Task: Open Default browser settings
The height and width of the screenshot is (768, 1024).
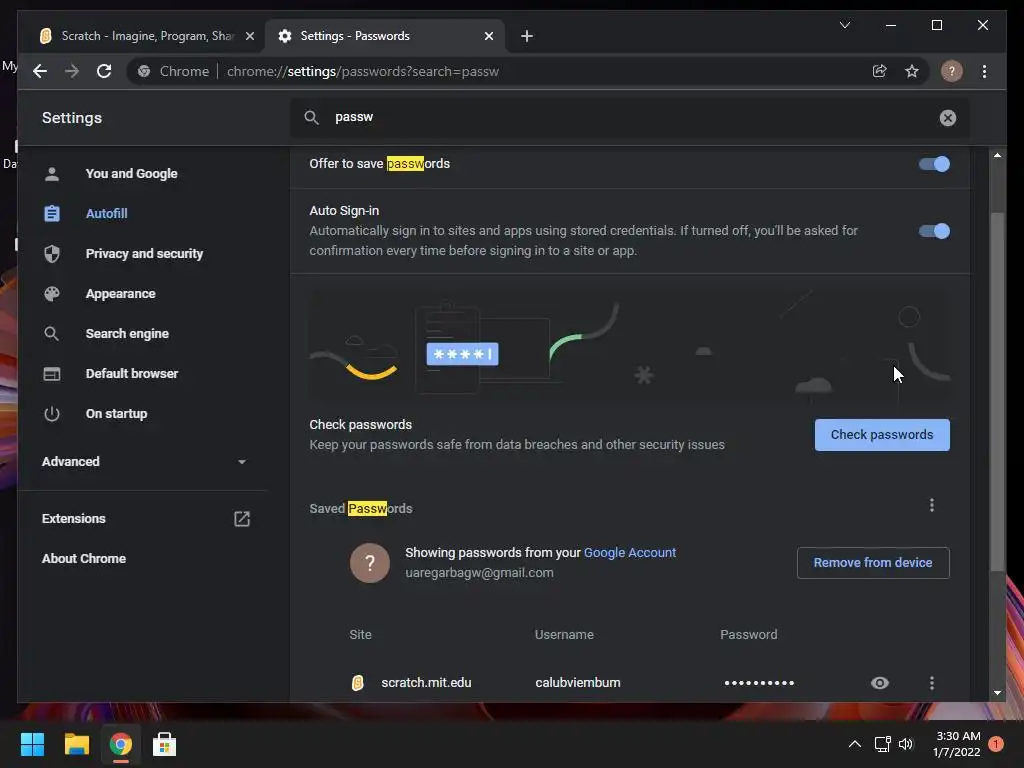Action: [x=131, y=374]
